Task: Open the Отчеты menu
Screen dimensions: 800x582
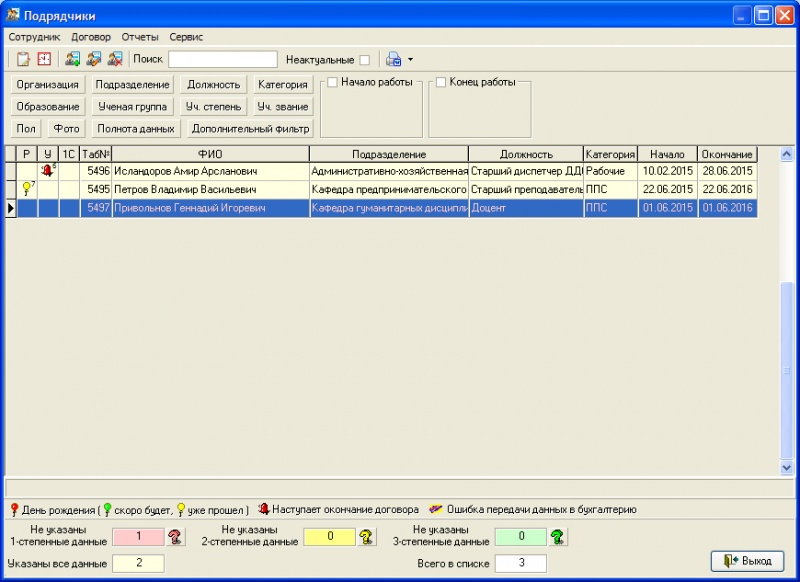Action: coord(140,37)
